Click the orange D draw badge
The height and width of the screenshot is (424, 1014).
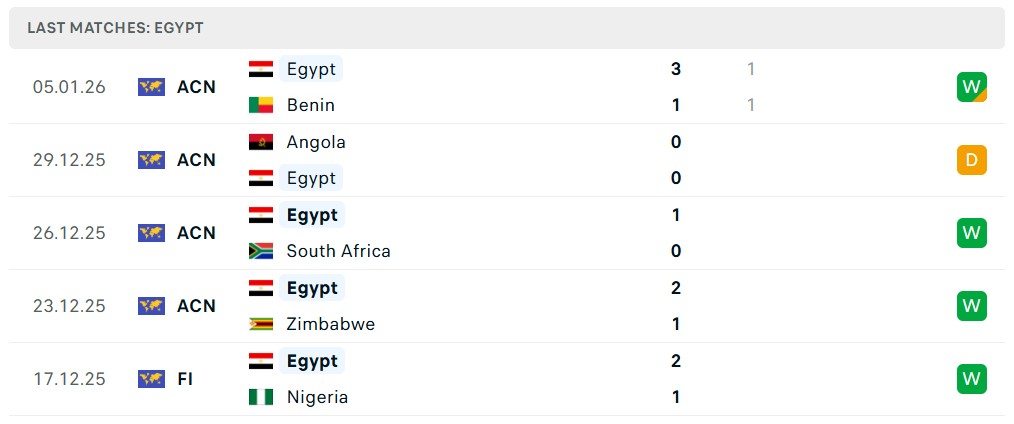click(x=971, y=160)
